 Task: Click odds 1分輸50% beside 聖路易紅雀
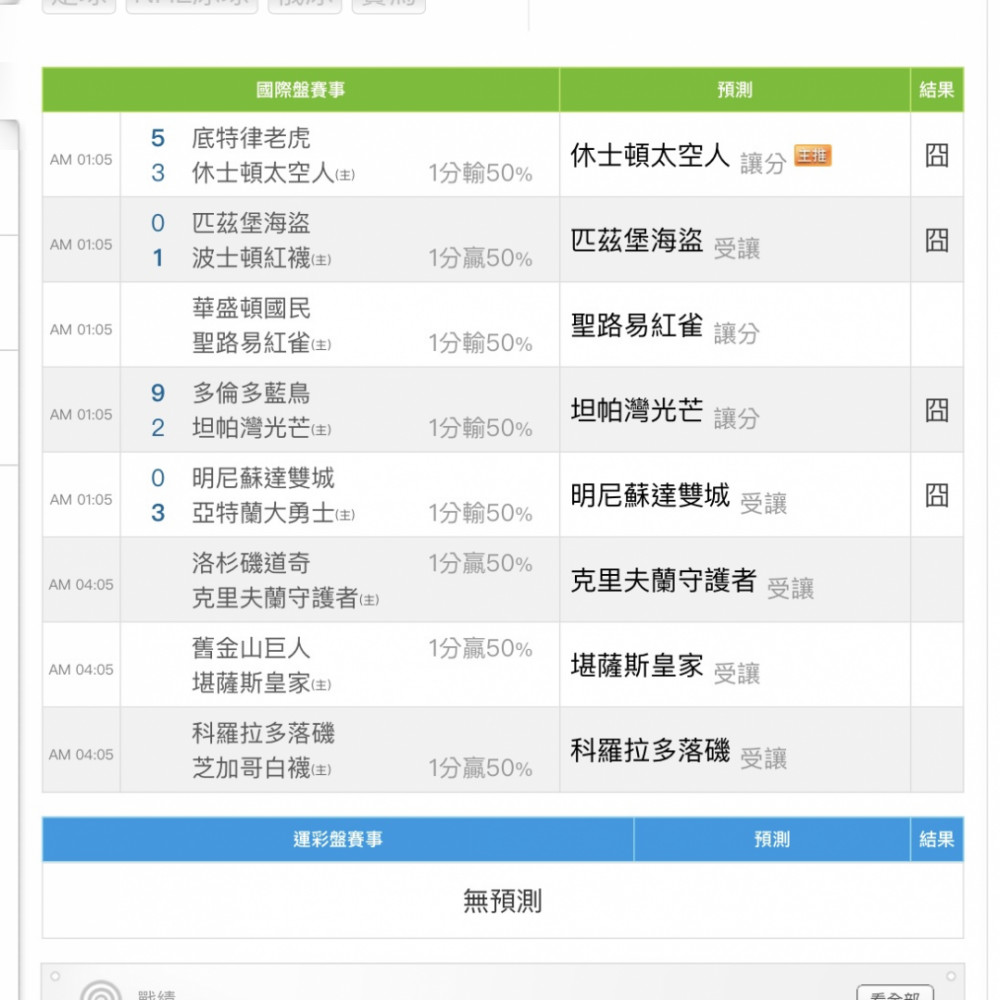coord(480,343)
